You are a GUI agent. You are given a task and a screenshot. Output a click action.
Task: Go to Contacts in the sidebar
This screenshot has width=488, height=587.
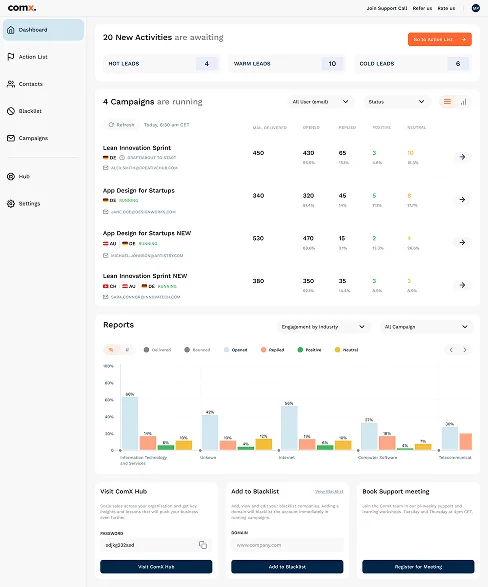point(25,84)
